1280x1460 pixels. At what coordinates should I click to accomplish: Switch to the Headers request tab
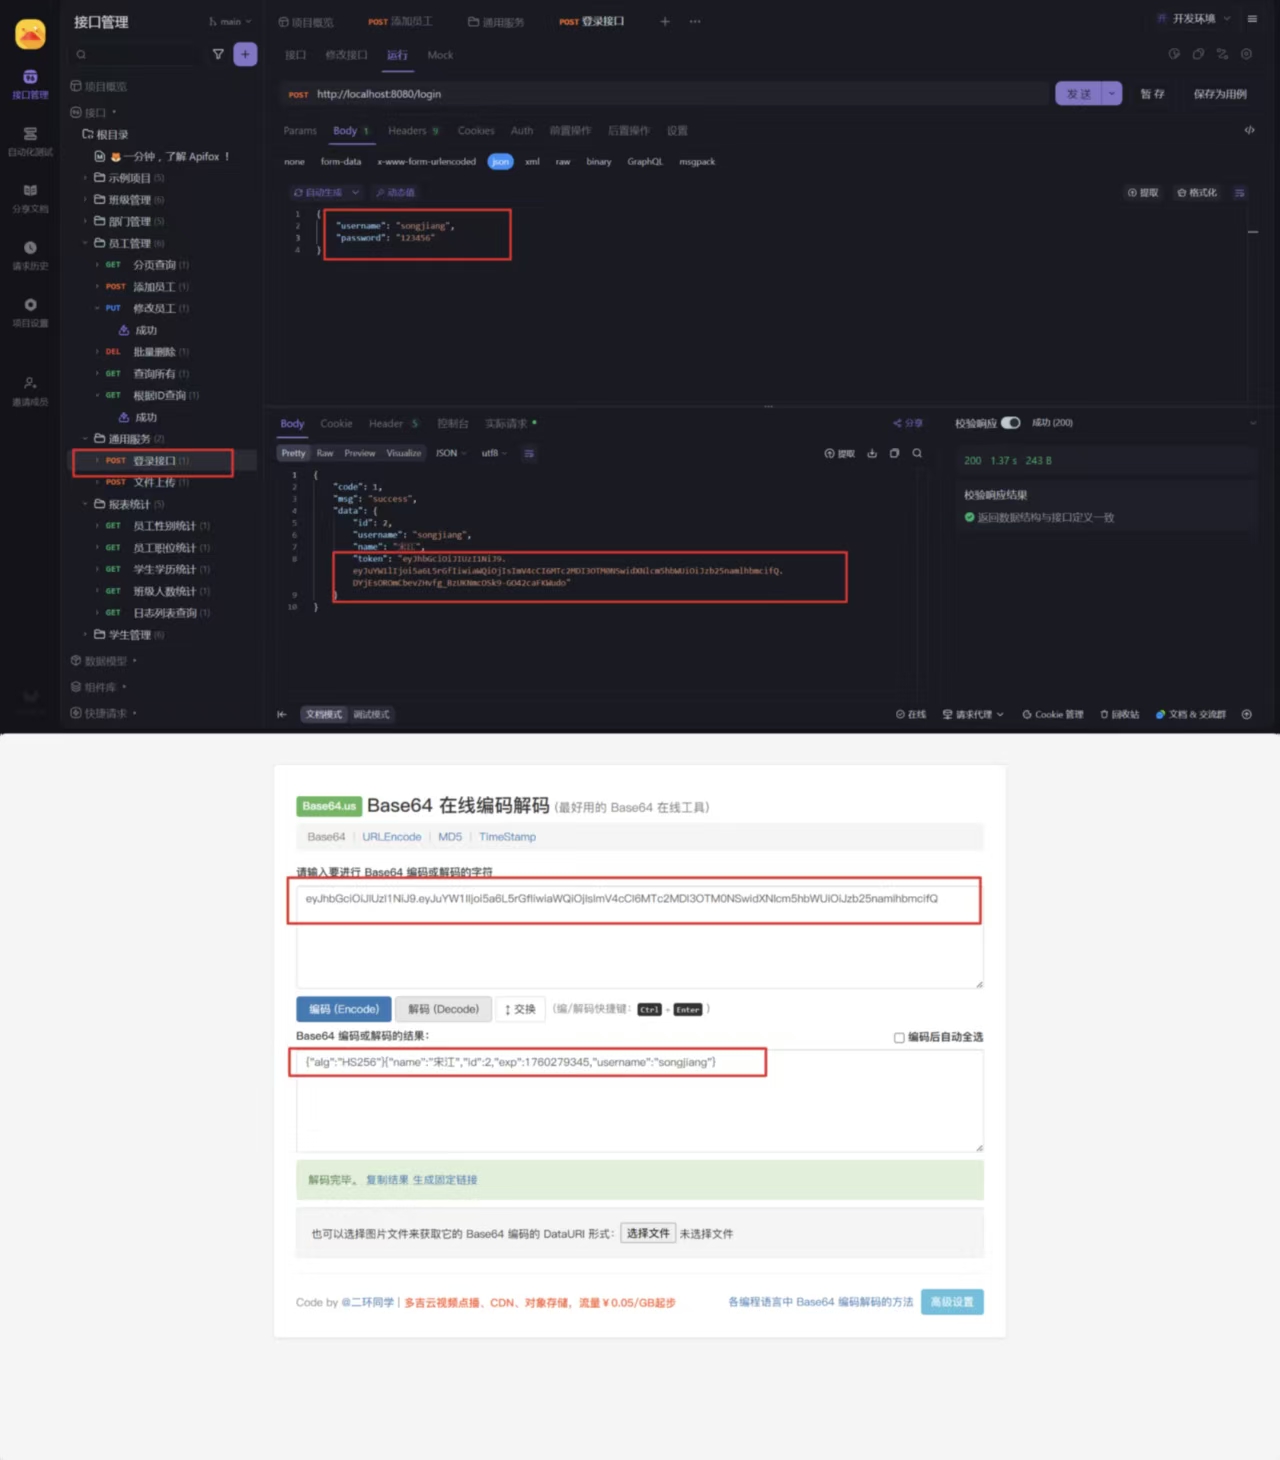(x=407, y=130)
